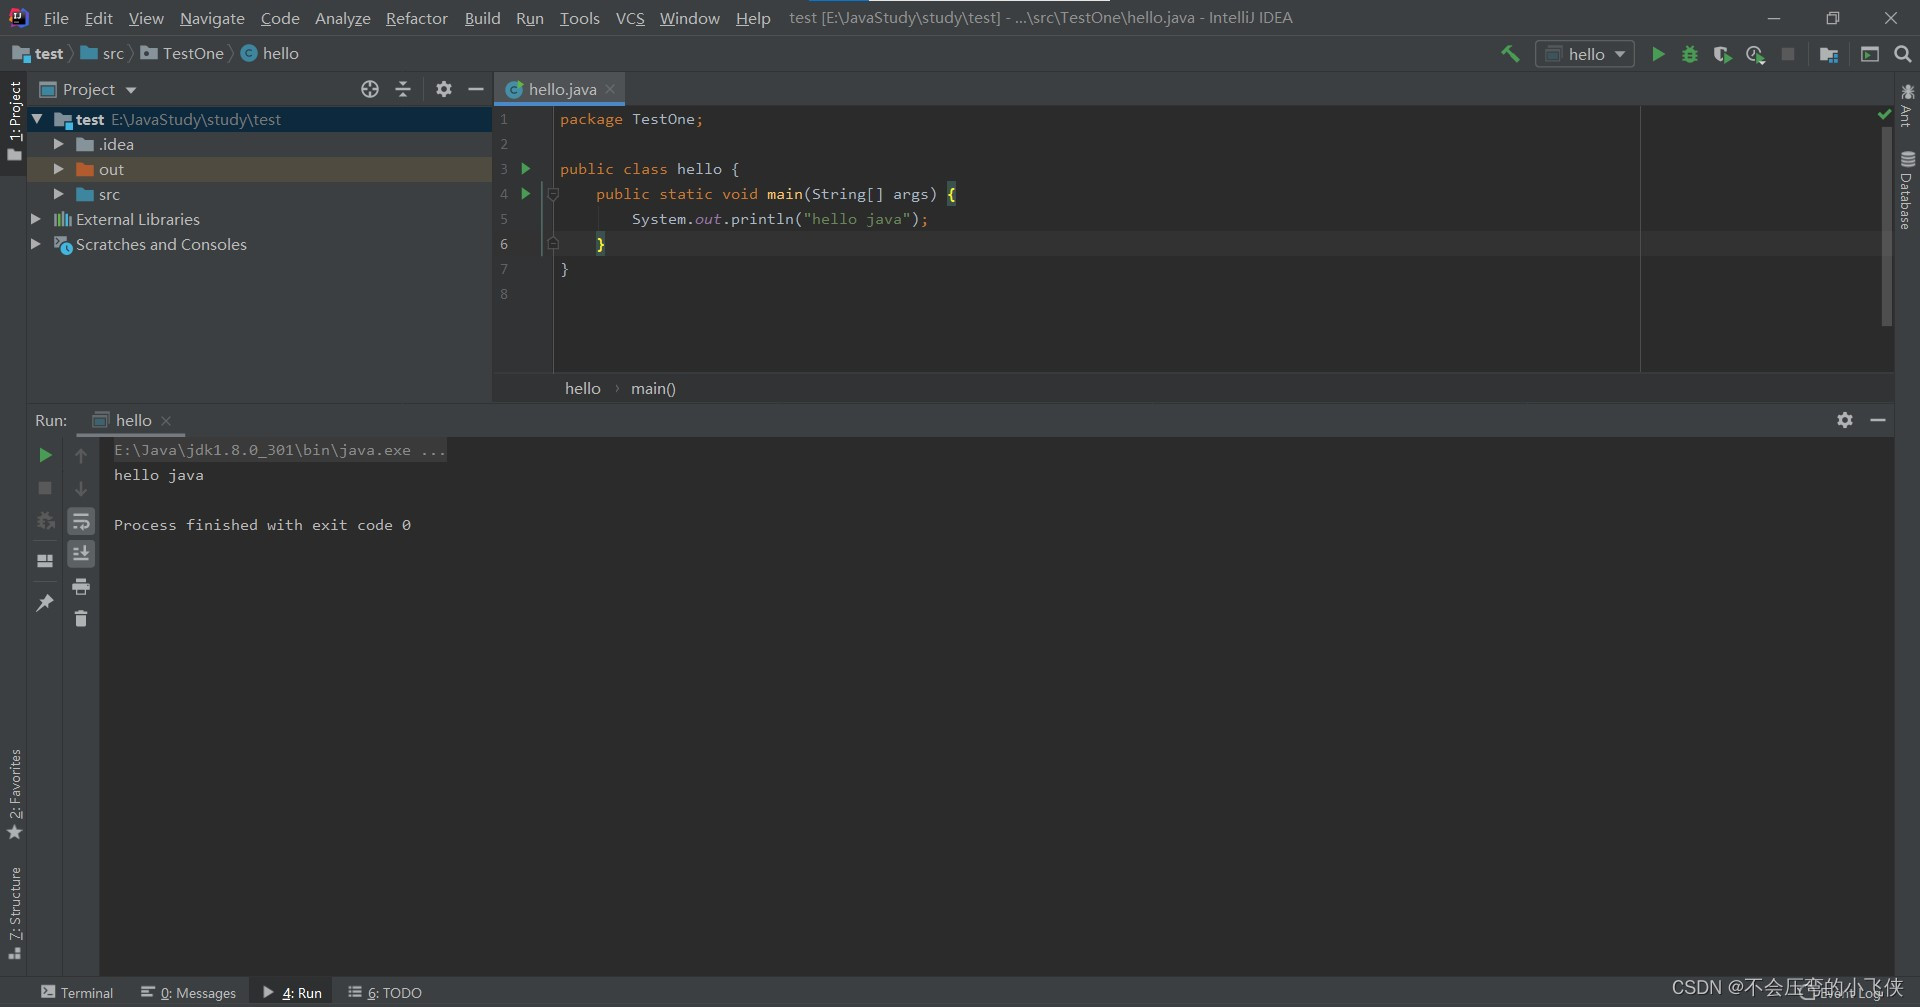The height and width of the screenshot is (1007, 1920).
Task: Open the Navigate menu
Action: 212,18
